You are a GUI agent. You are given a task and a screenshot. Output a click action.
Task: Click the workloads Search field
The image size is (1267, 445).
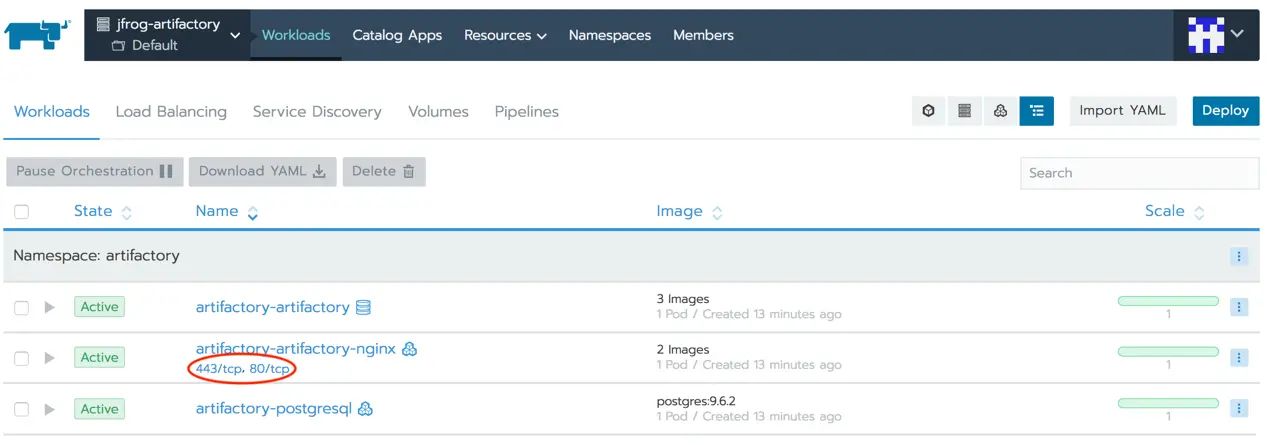[1139, 173]
